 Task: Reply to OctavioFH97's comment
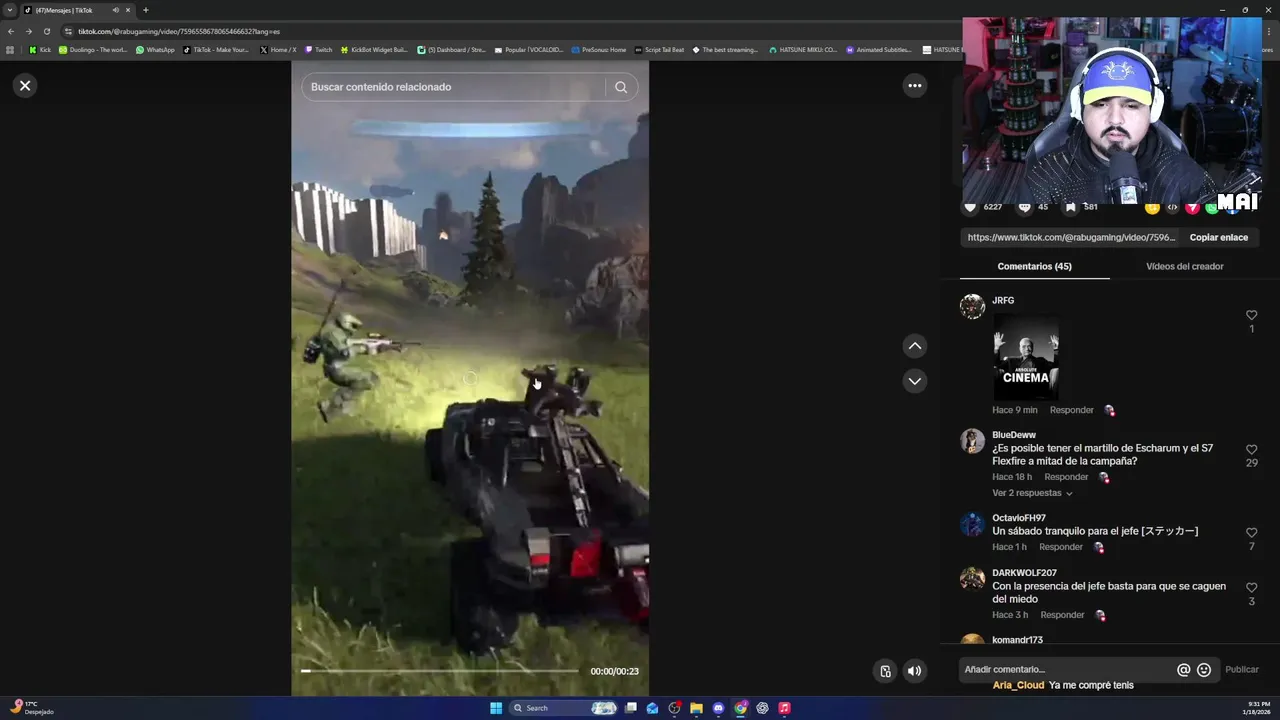tap(1061, 547)
